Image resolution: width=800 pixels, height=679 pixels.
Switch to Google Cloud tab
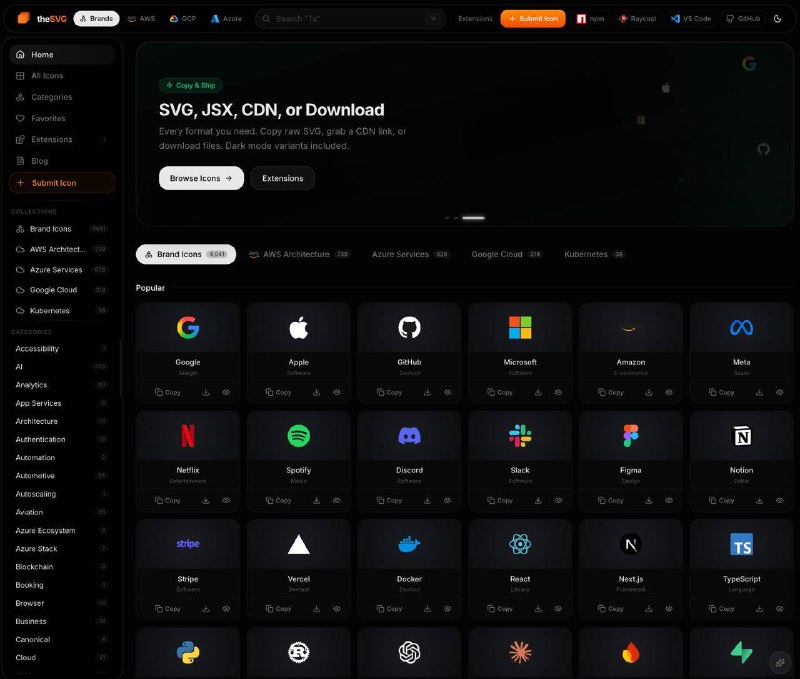pos(506,254)
